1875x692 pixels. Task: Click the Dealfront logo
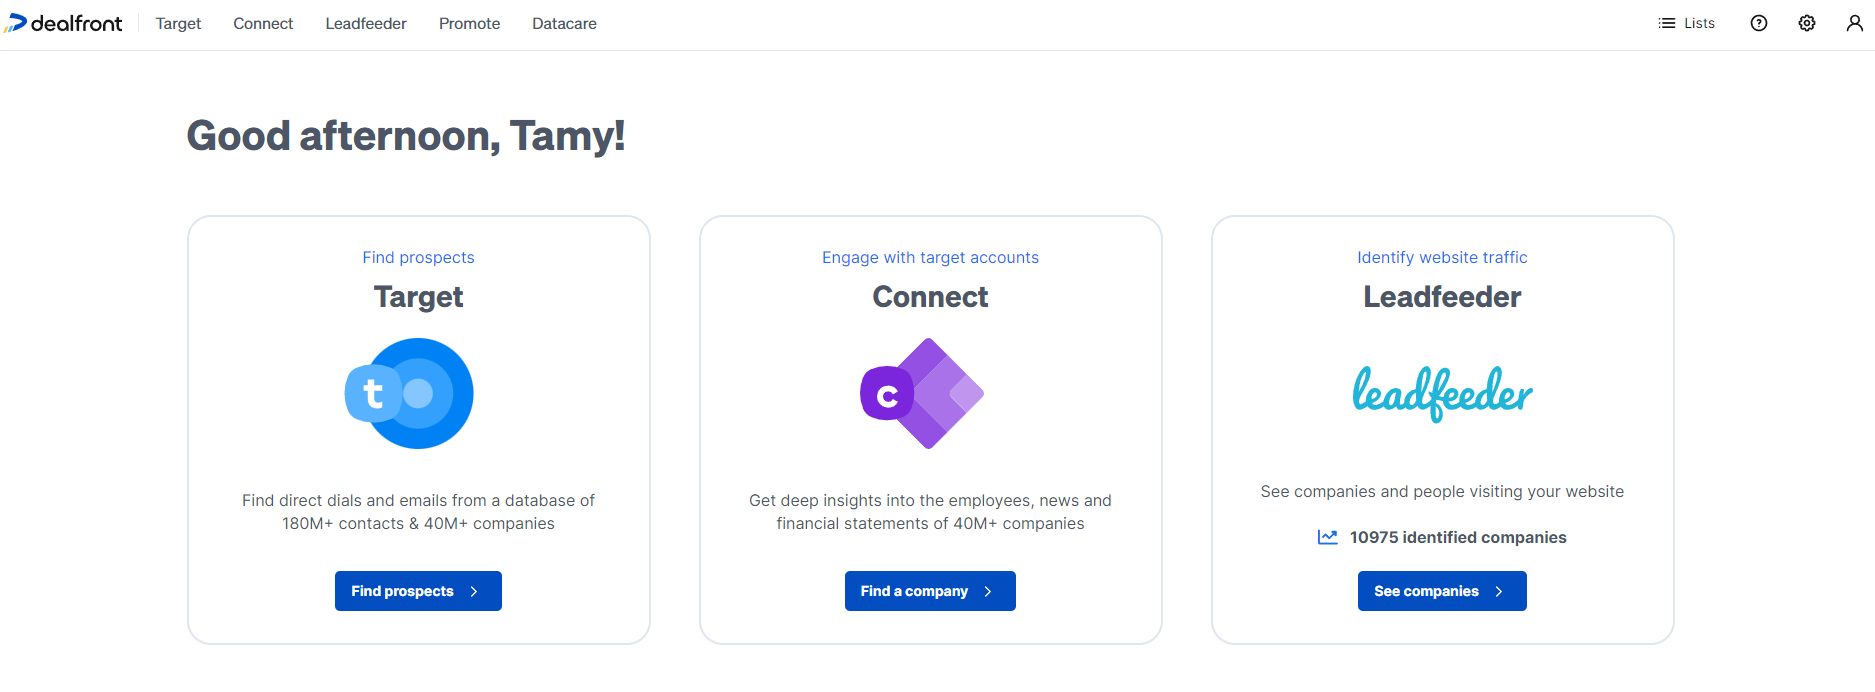65,23
